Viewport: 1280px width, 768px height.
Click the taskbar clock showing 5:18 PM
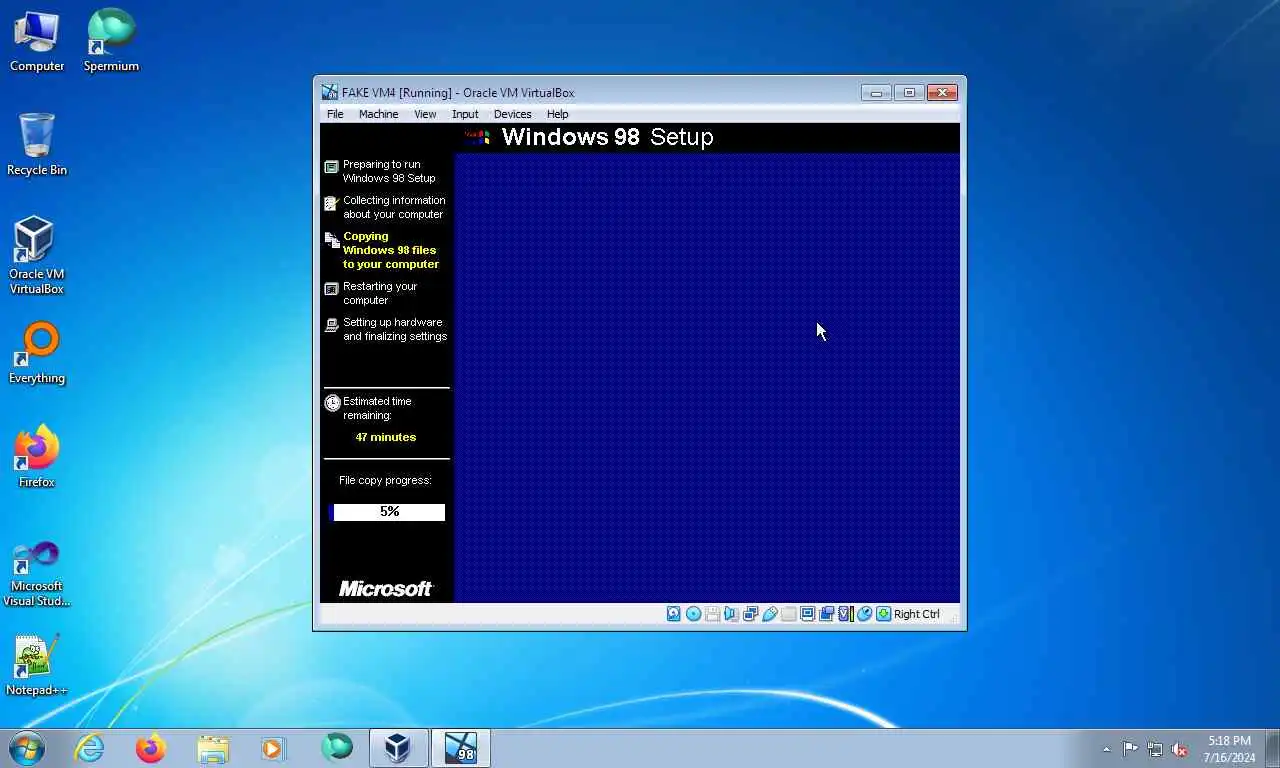point(1229,749)
